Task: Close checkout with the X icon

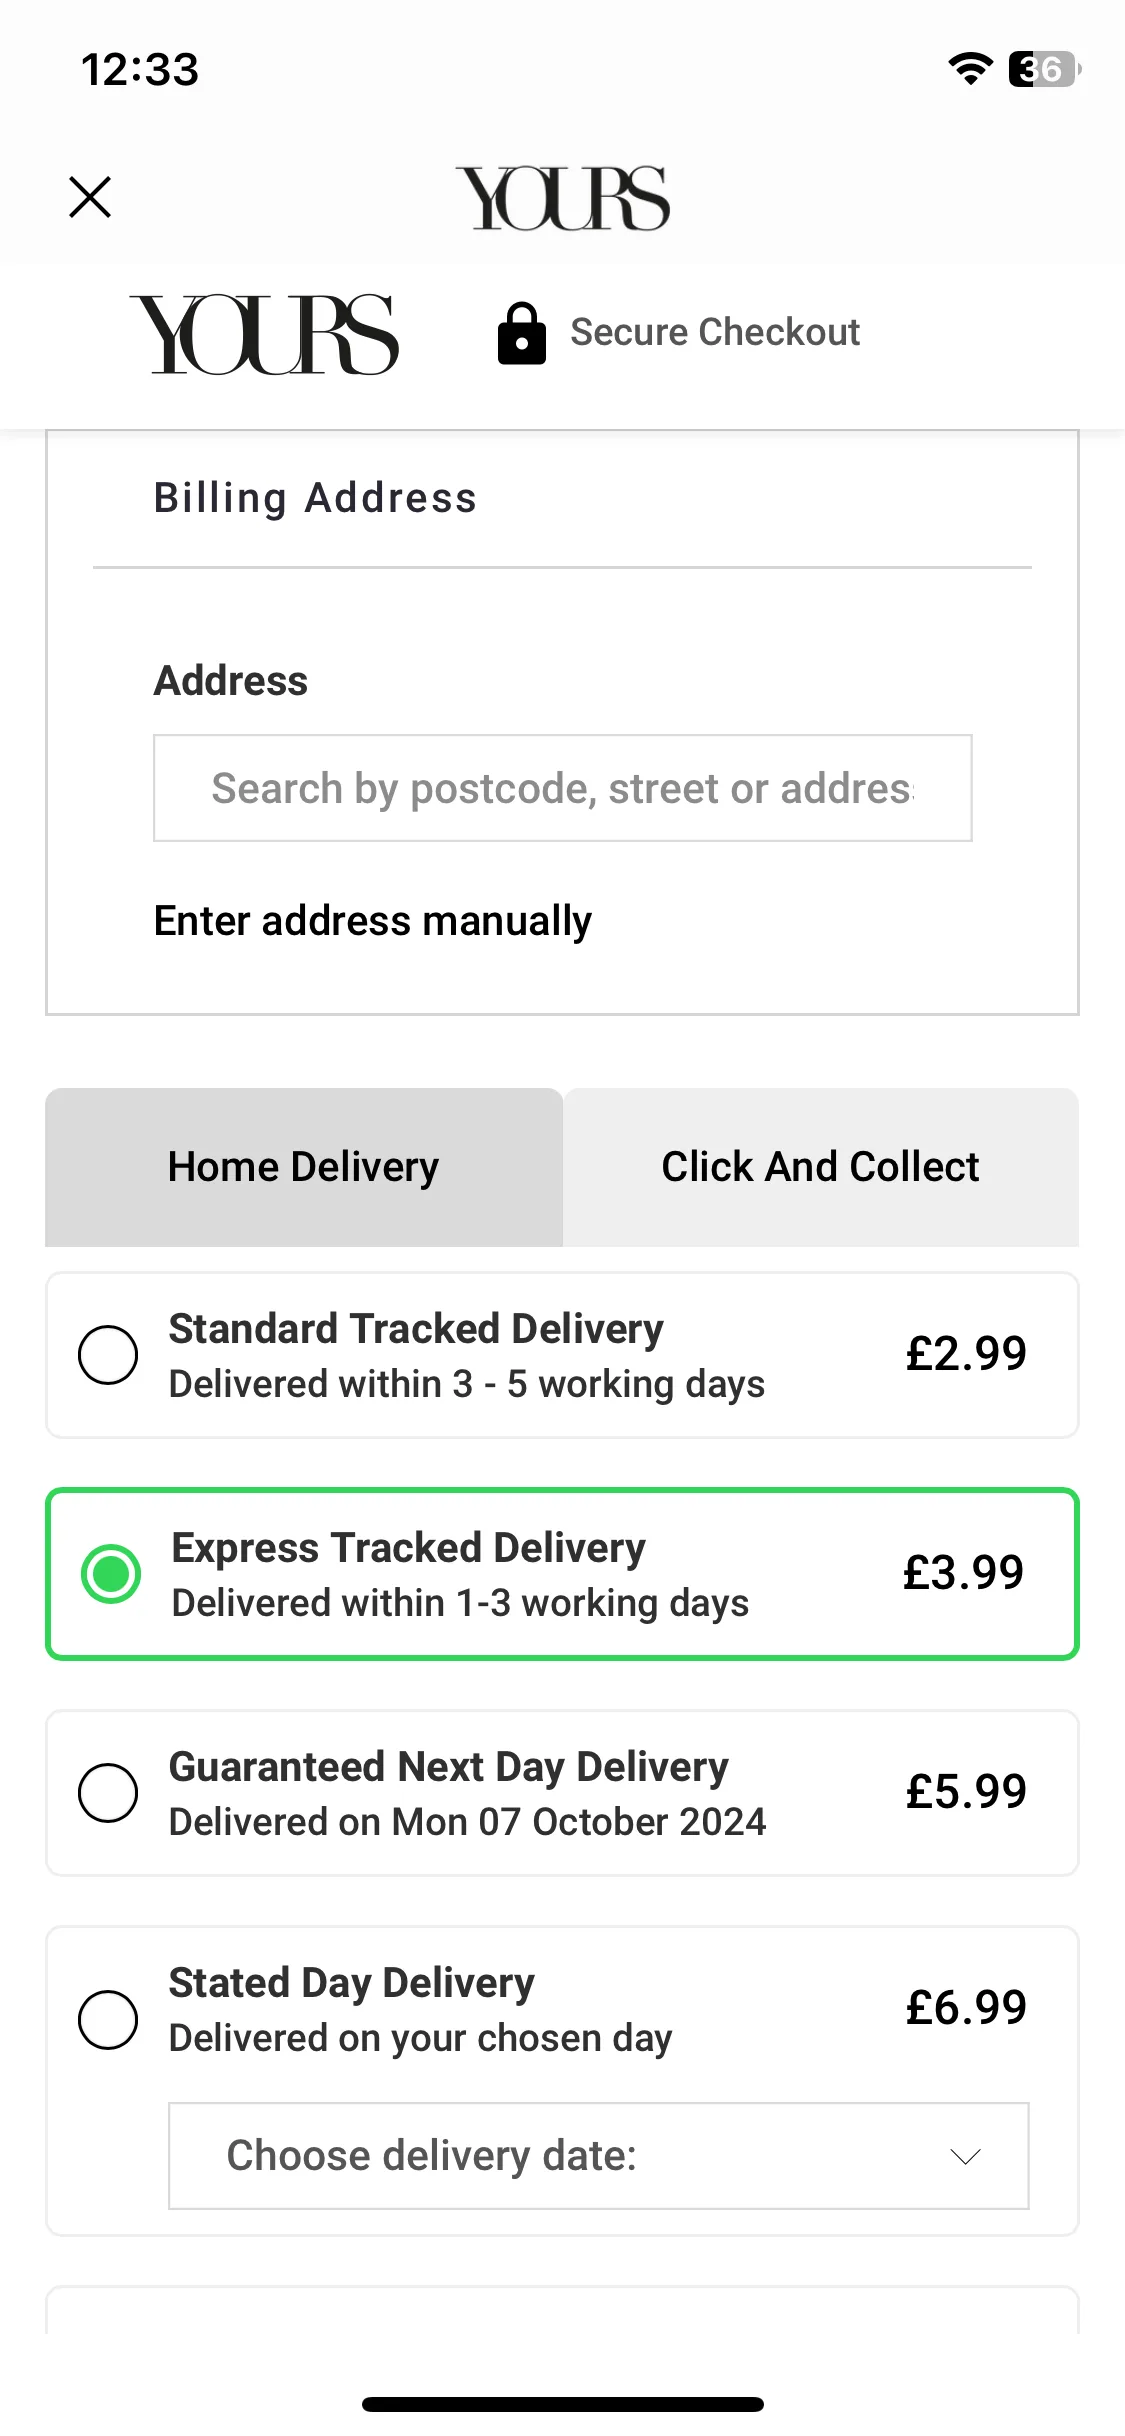Action: point(90,197)
